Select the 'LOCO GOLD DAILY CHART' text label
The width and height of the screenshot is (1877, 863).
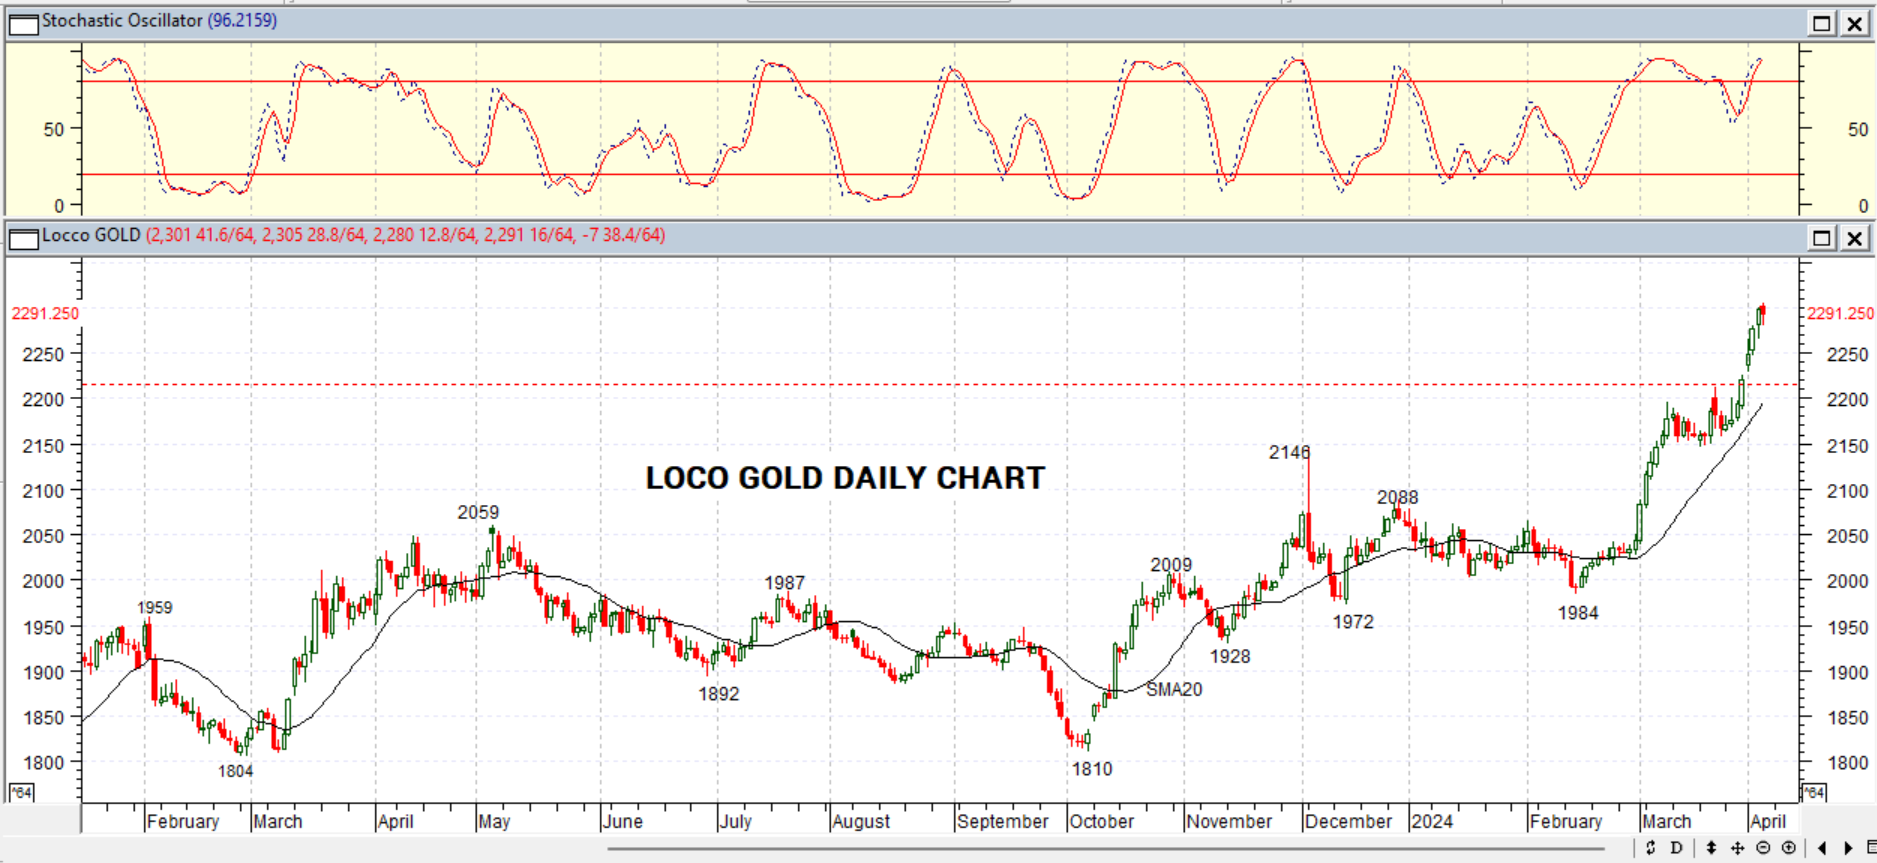point(845,478)
